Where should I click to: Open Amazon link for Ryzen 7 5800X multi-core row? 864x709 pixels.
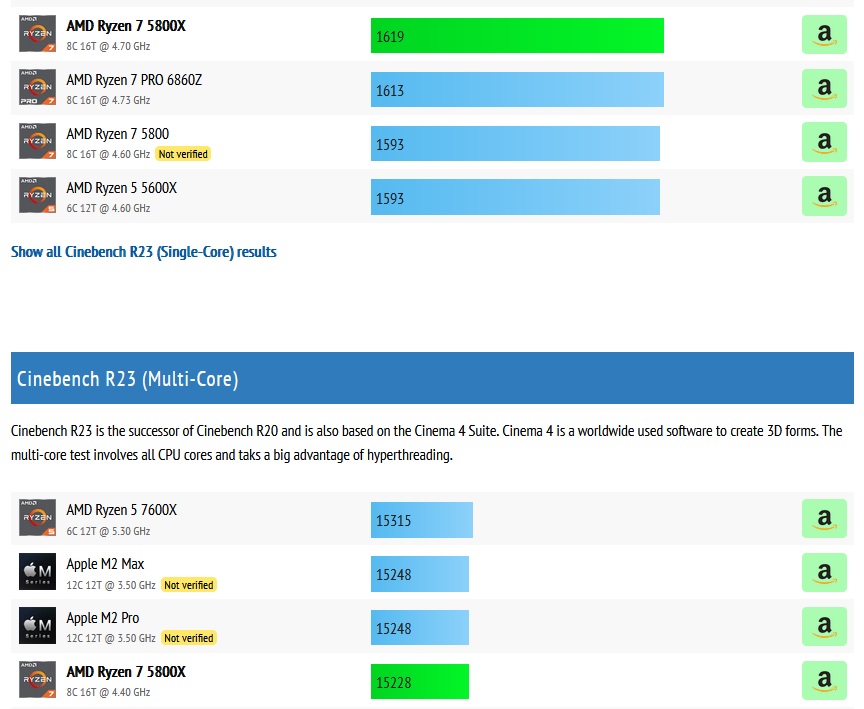coord(824,680)
